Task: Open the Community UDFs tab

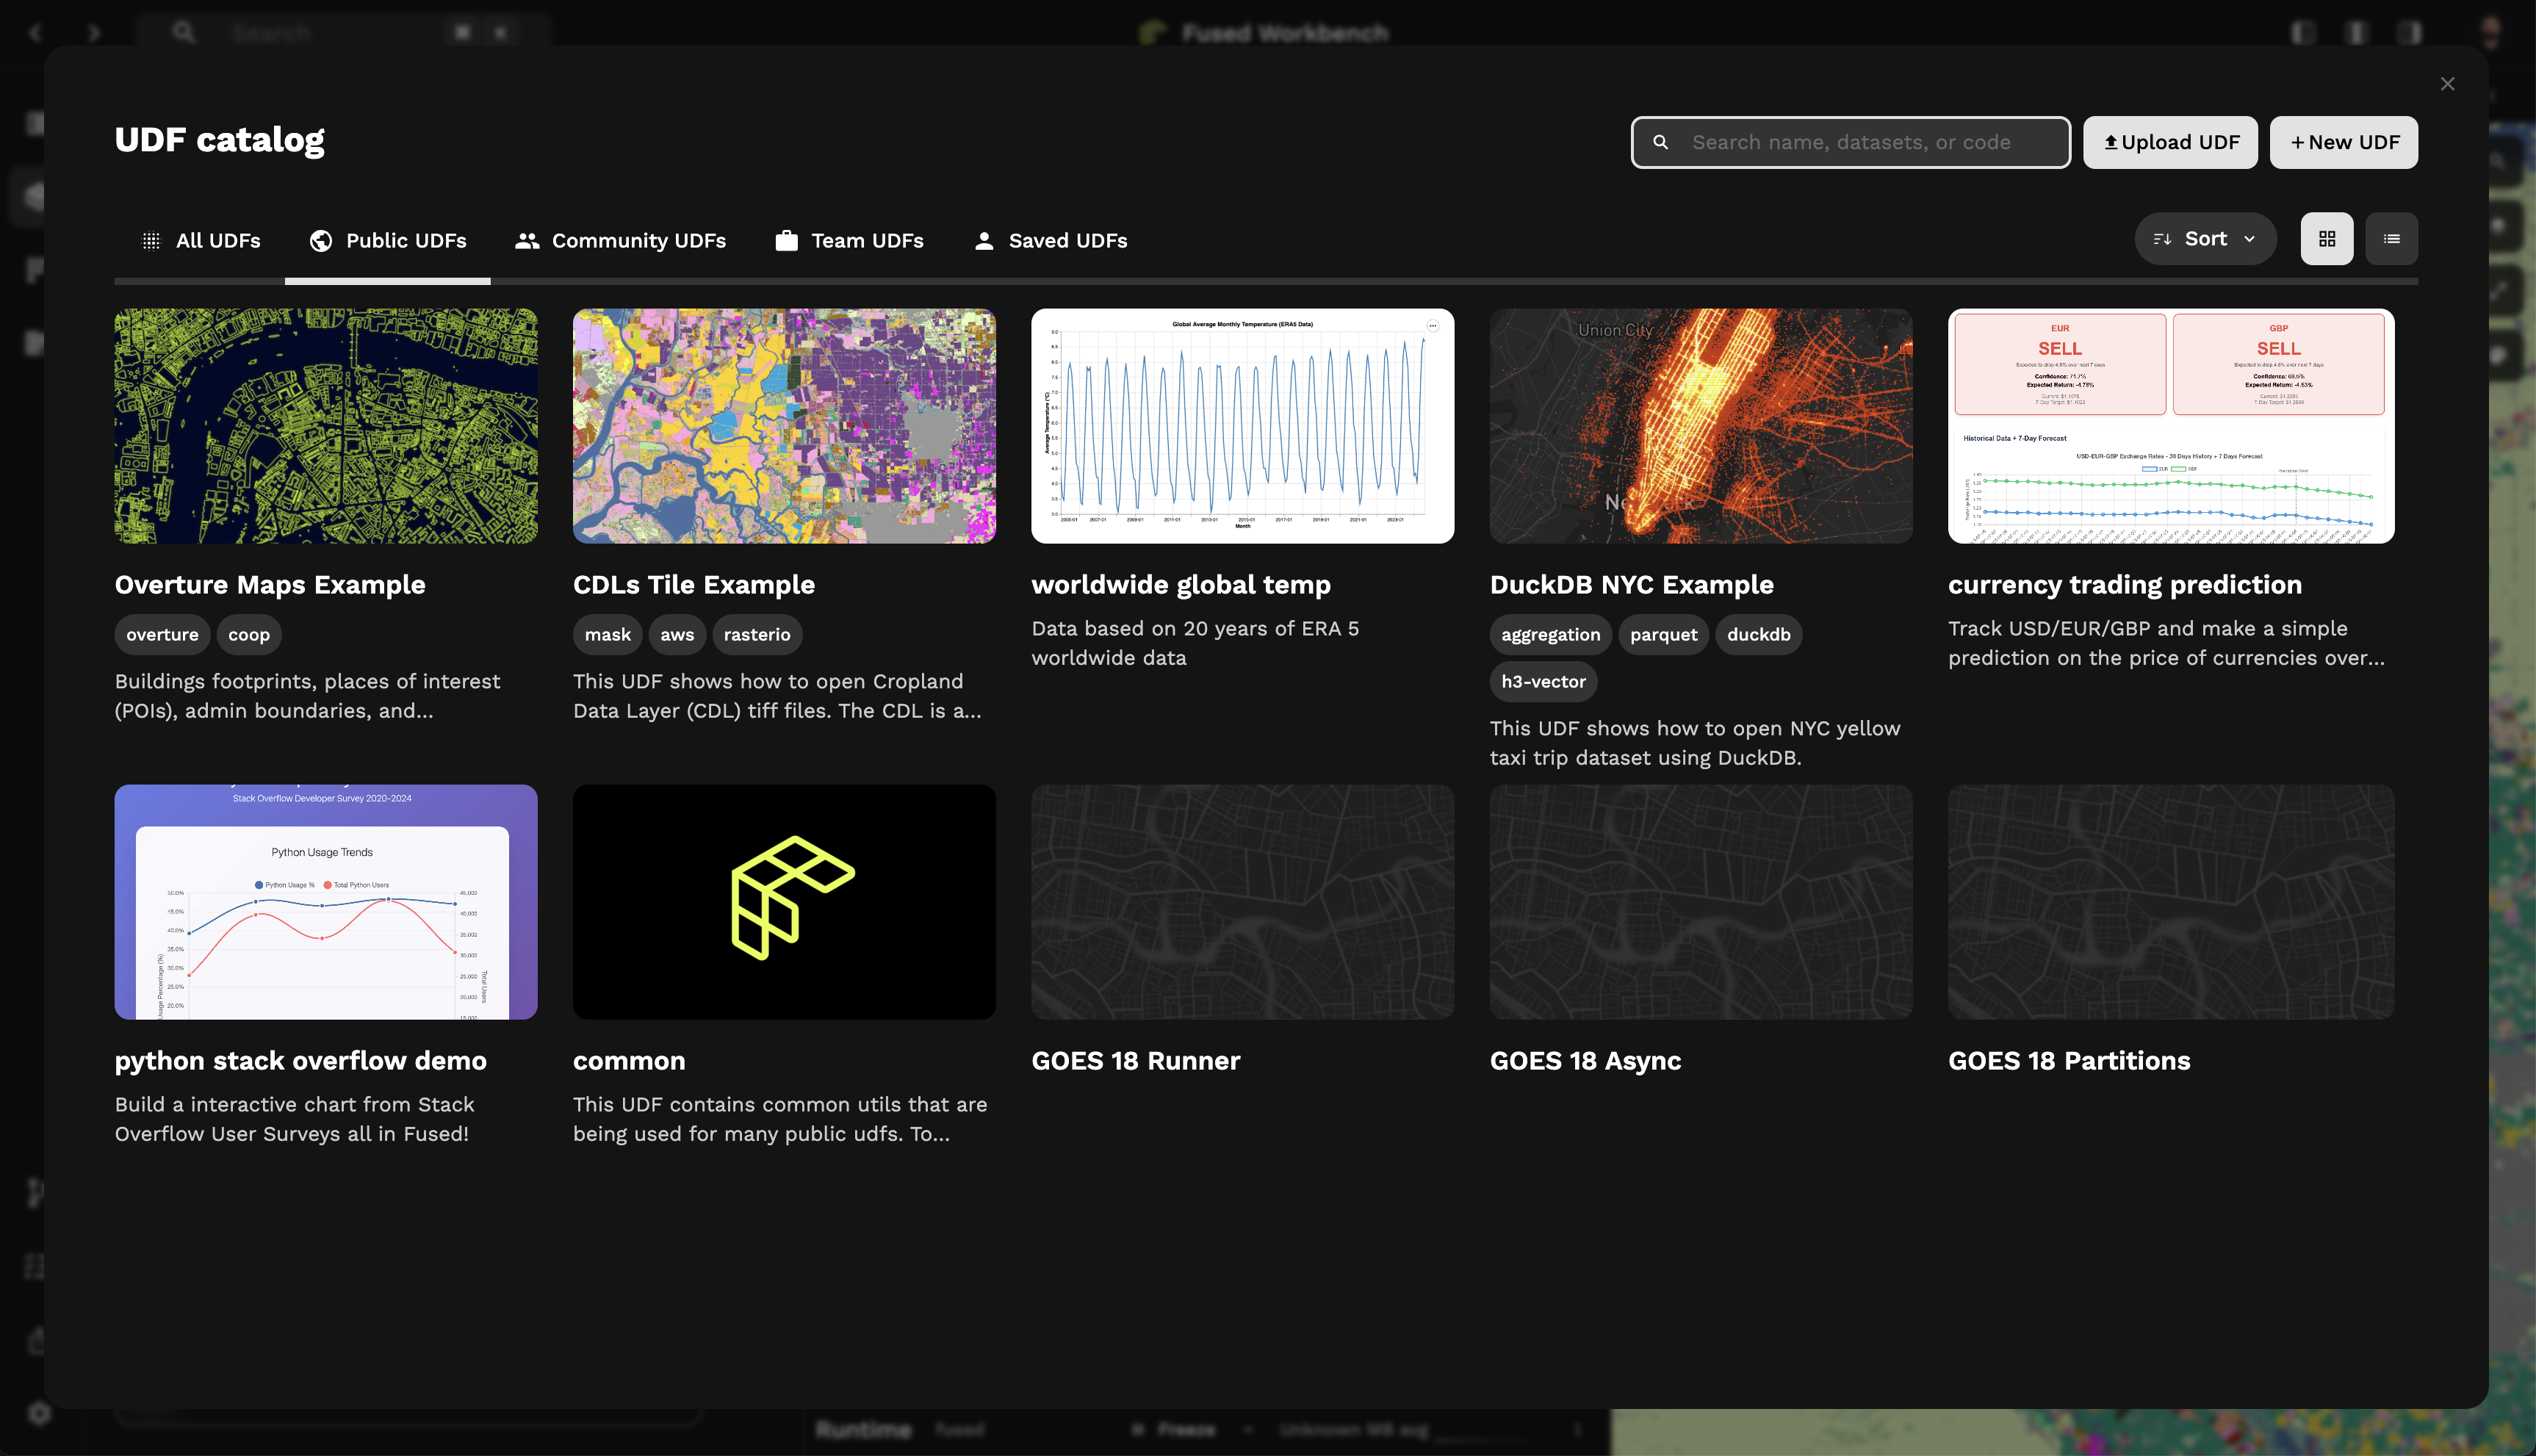Action: point(620,241)
